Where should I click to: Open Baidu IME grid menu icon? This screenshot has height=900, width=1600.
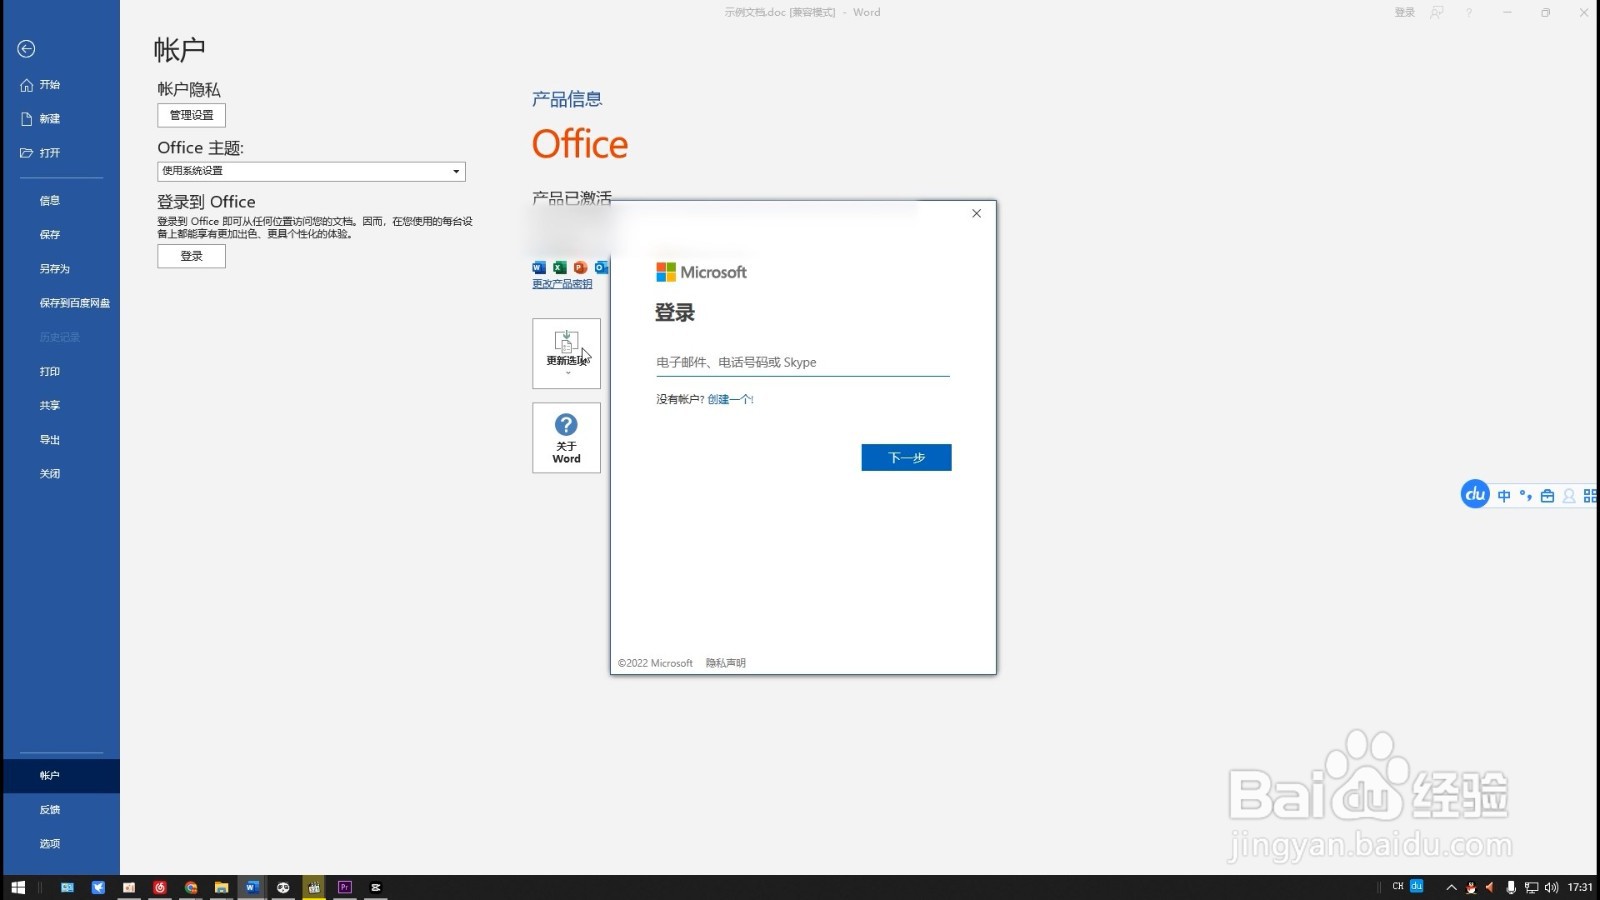coord(1590,496)
